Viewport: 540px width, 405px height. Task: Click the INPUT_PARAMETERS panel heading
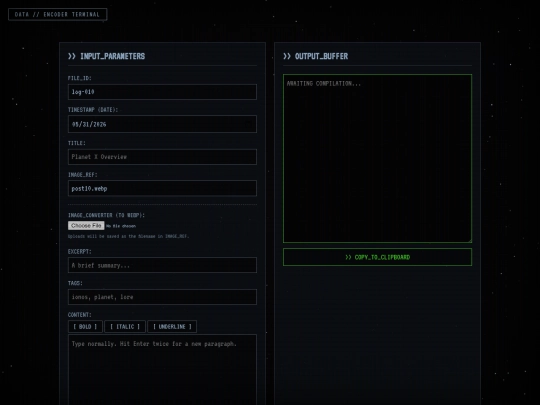pos(106,56)
